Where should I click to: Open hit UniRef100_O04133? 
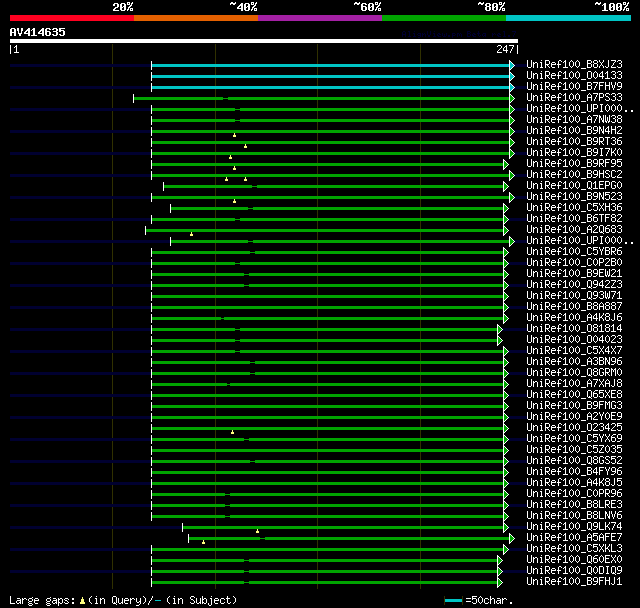[x=574, y=75]
